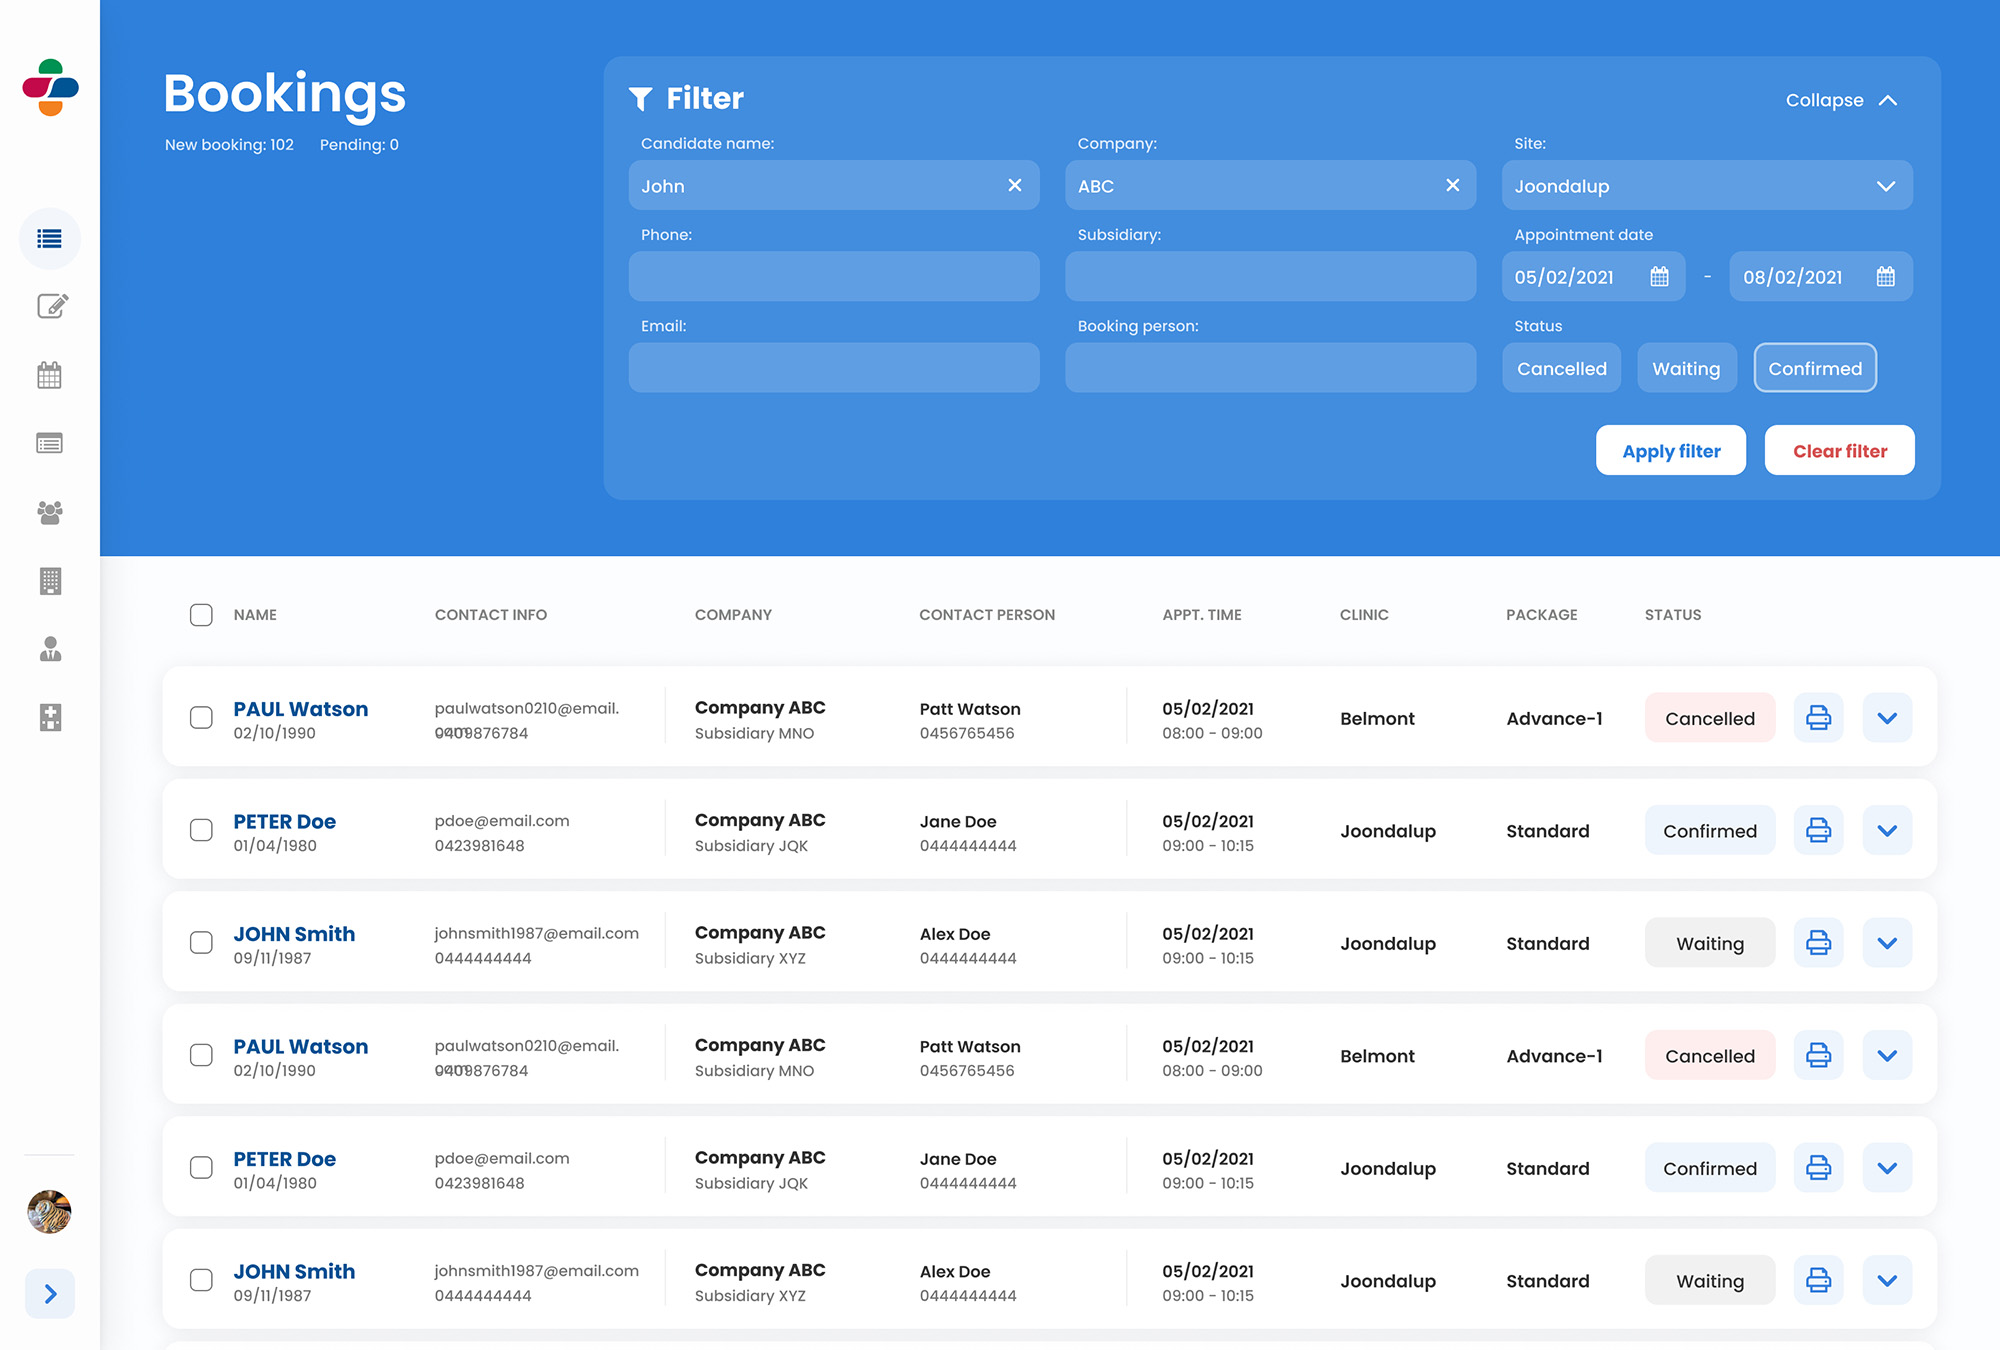Open the calendar view in the sidebar
Image resolution: width=2000 pixels, height=1350 pixels.
pyautogui.click(x=50, y=375)
